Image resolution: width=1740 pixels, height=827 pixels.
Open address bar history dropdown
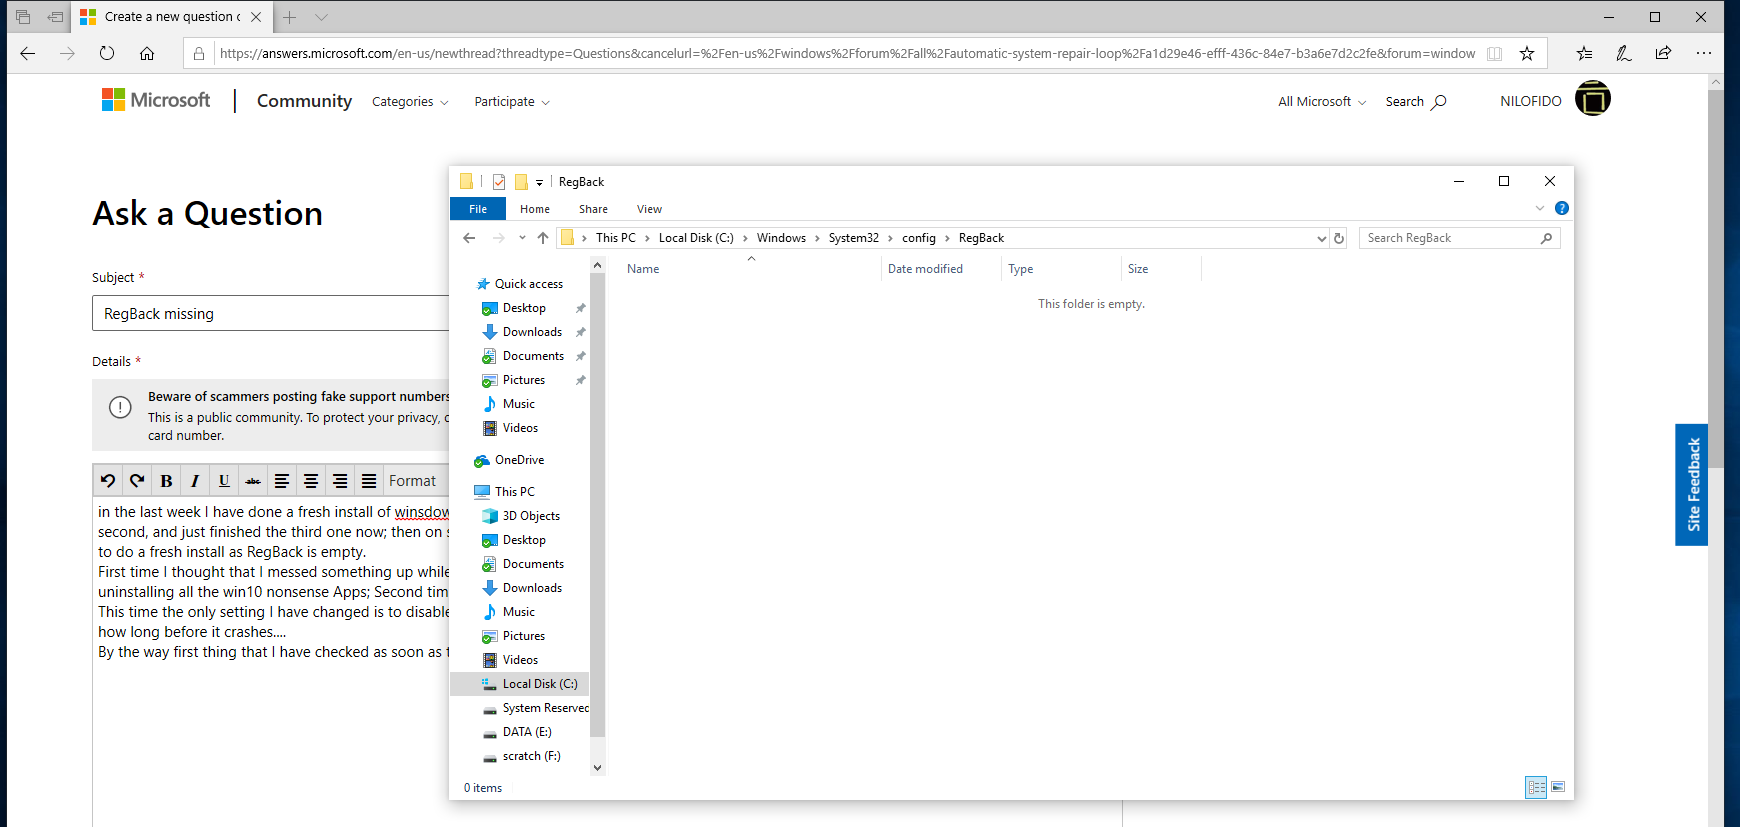click(1321, 238)
